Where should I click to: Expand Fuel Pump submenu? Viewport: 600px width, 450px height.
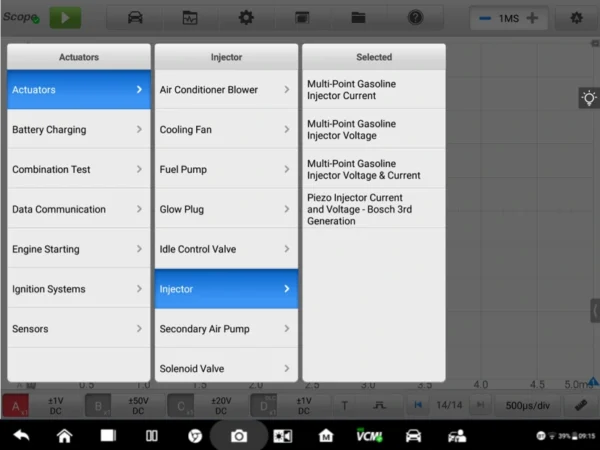pos(226,170)
